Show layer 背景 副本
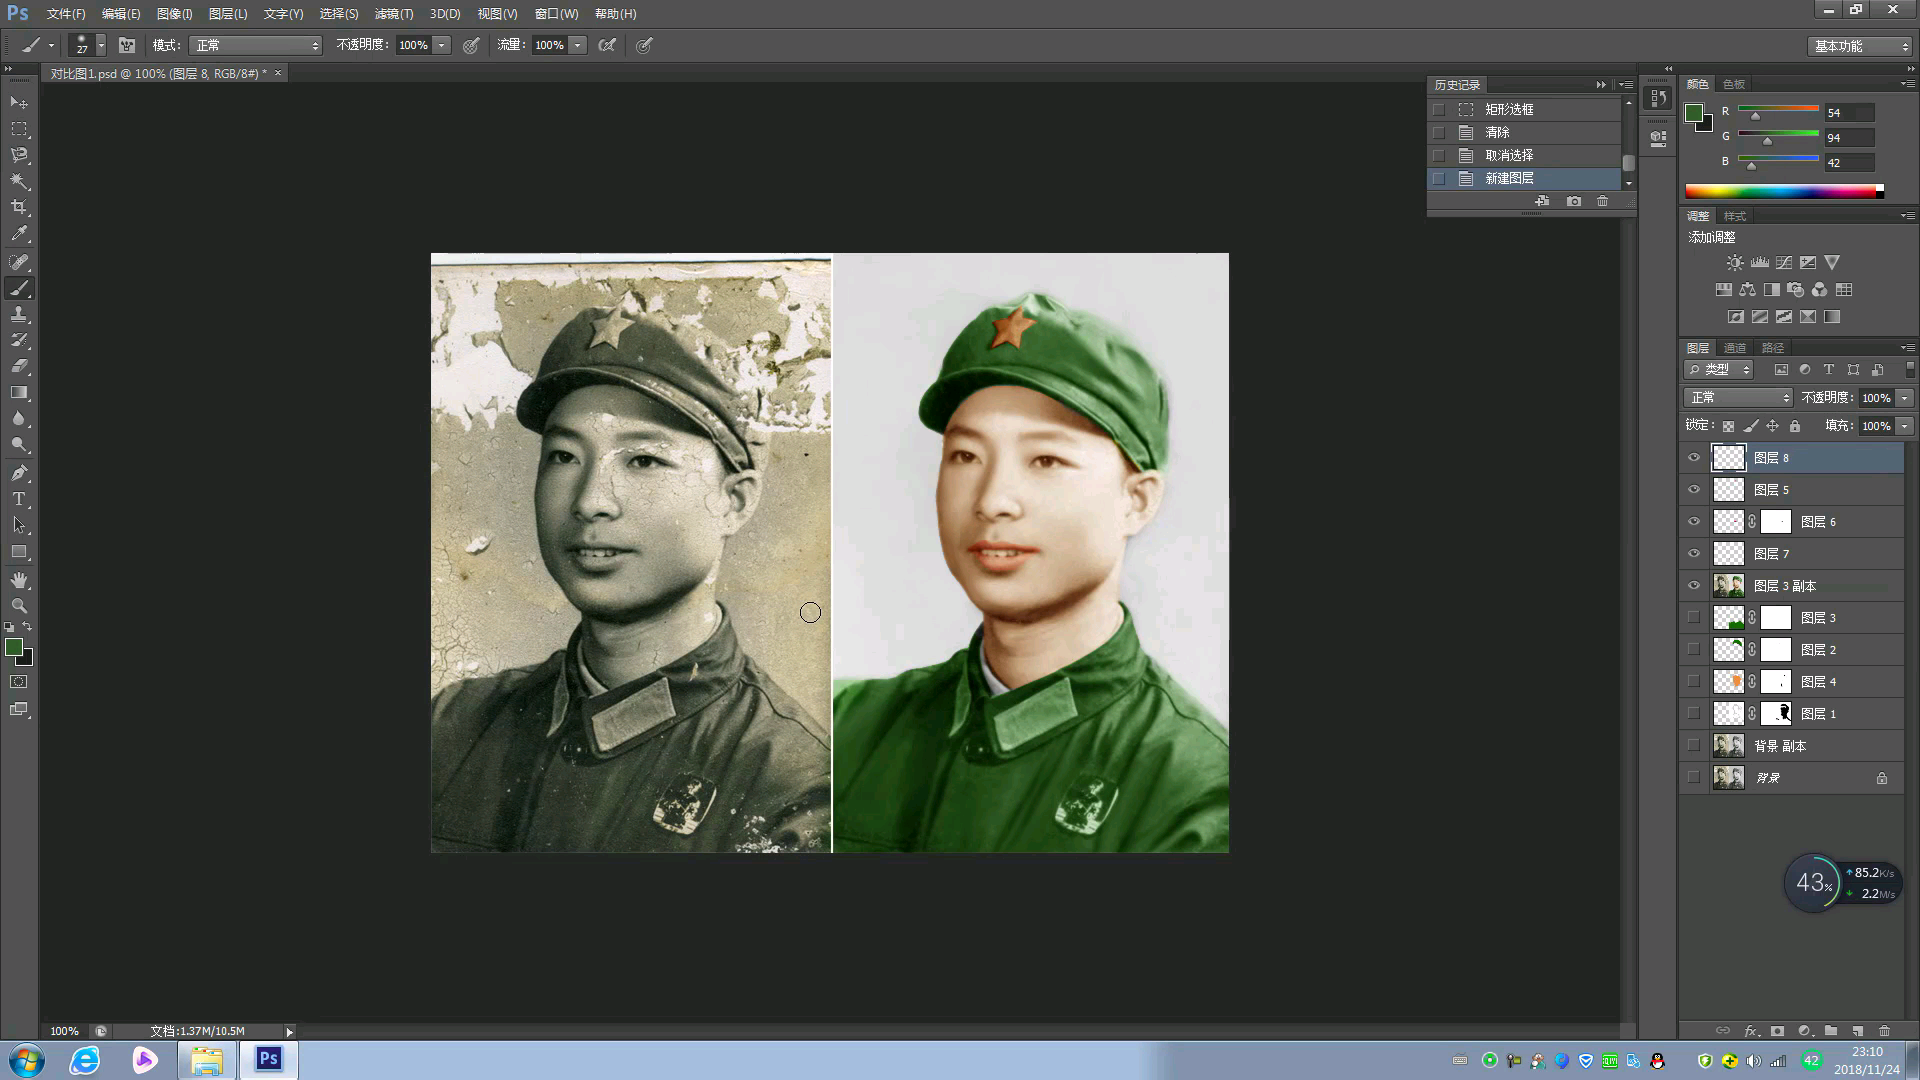The height and width of the screenshot is (1080, 1920). click(x=1694, y=746)
